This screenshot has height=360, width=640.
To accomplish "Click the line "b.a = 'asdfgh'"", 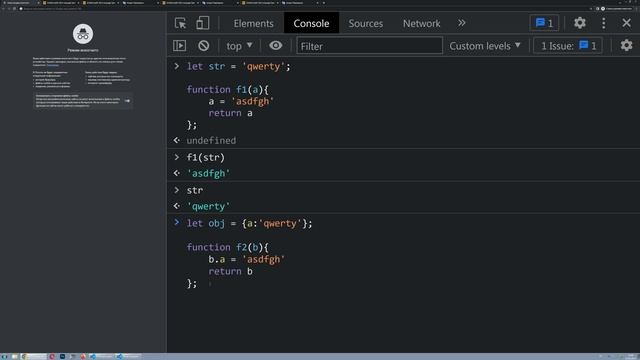I will [x=247, y=259].
